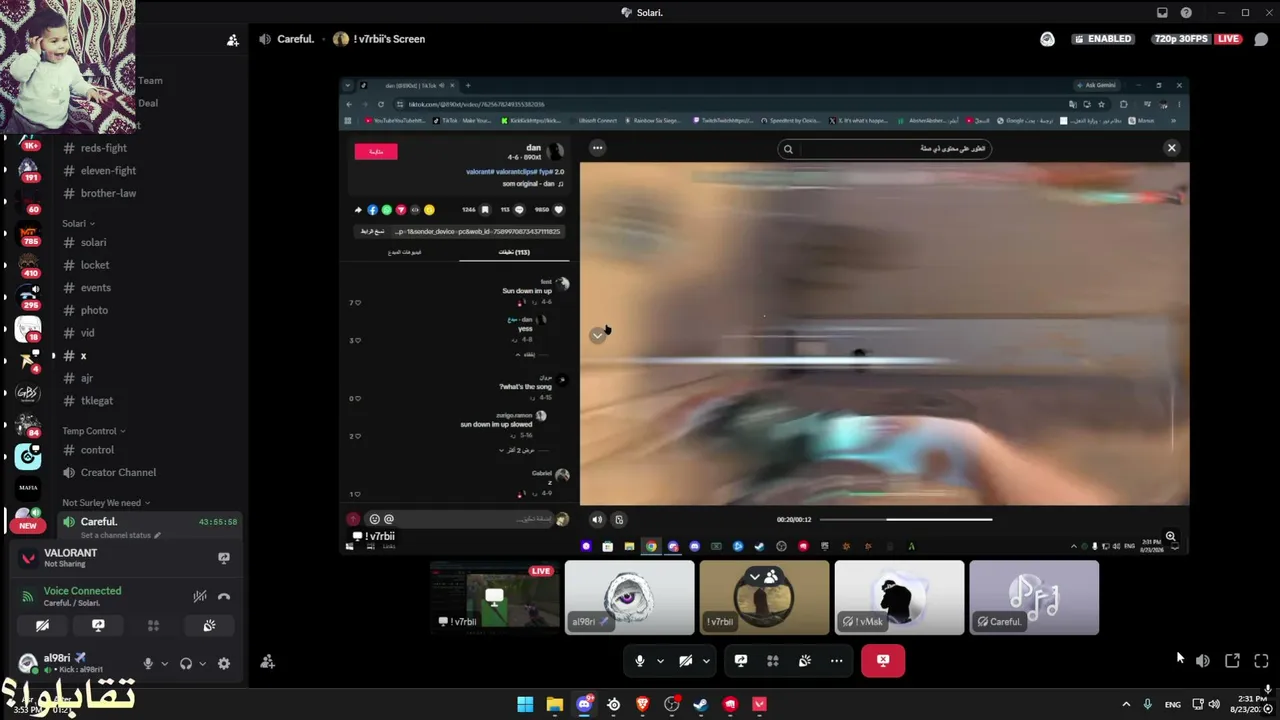
Task: Toggle the soundboard icon in the bottom call bar
Action: 805,660
